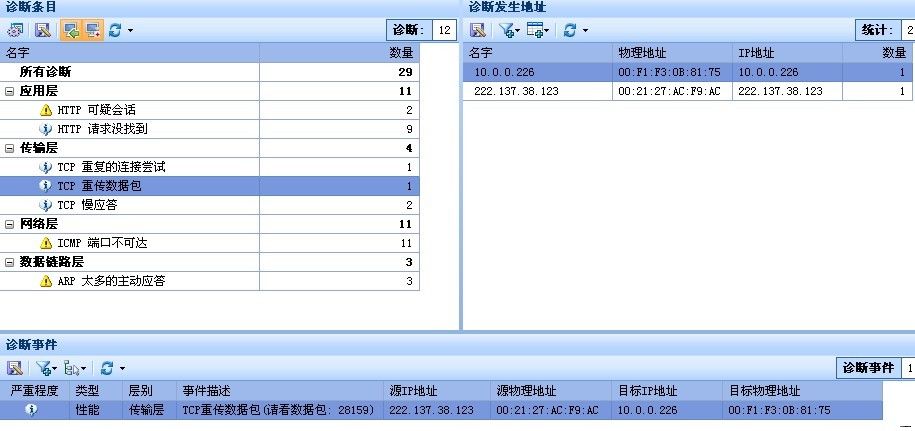Click warning icon beside ICMP 端口不可达
915x431 pixels.
[46, 243]
